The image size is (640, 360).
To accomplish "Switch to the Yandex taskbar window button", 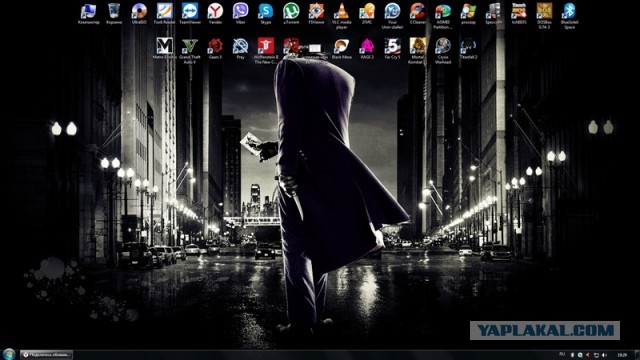I will tap(46, 355).
